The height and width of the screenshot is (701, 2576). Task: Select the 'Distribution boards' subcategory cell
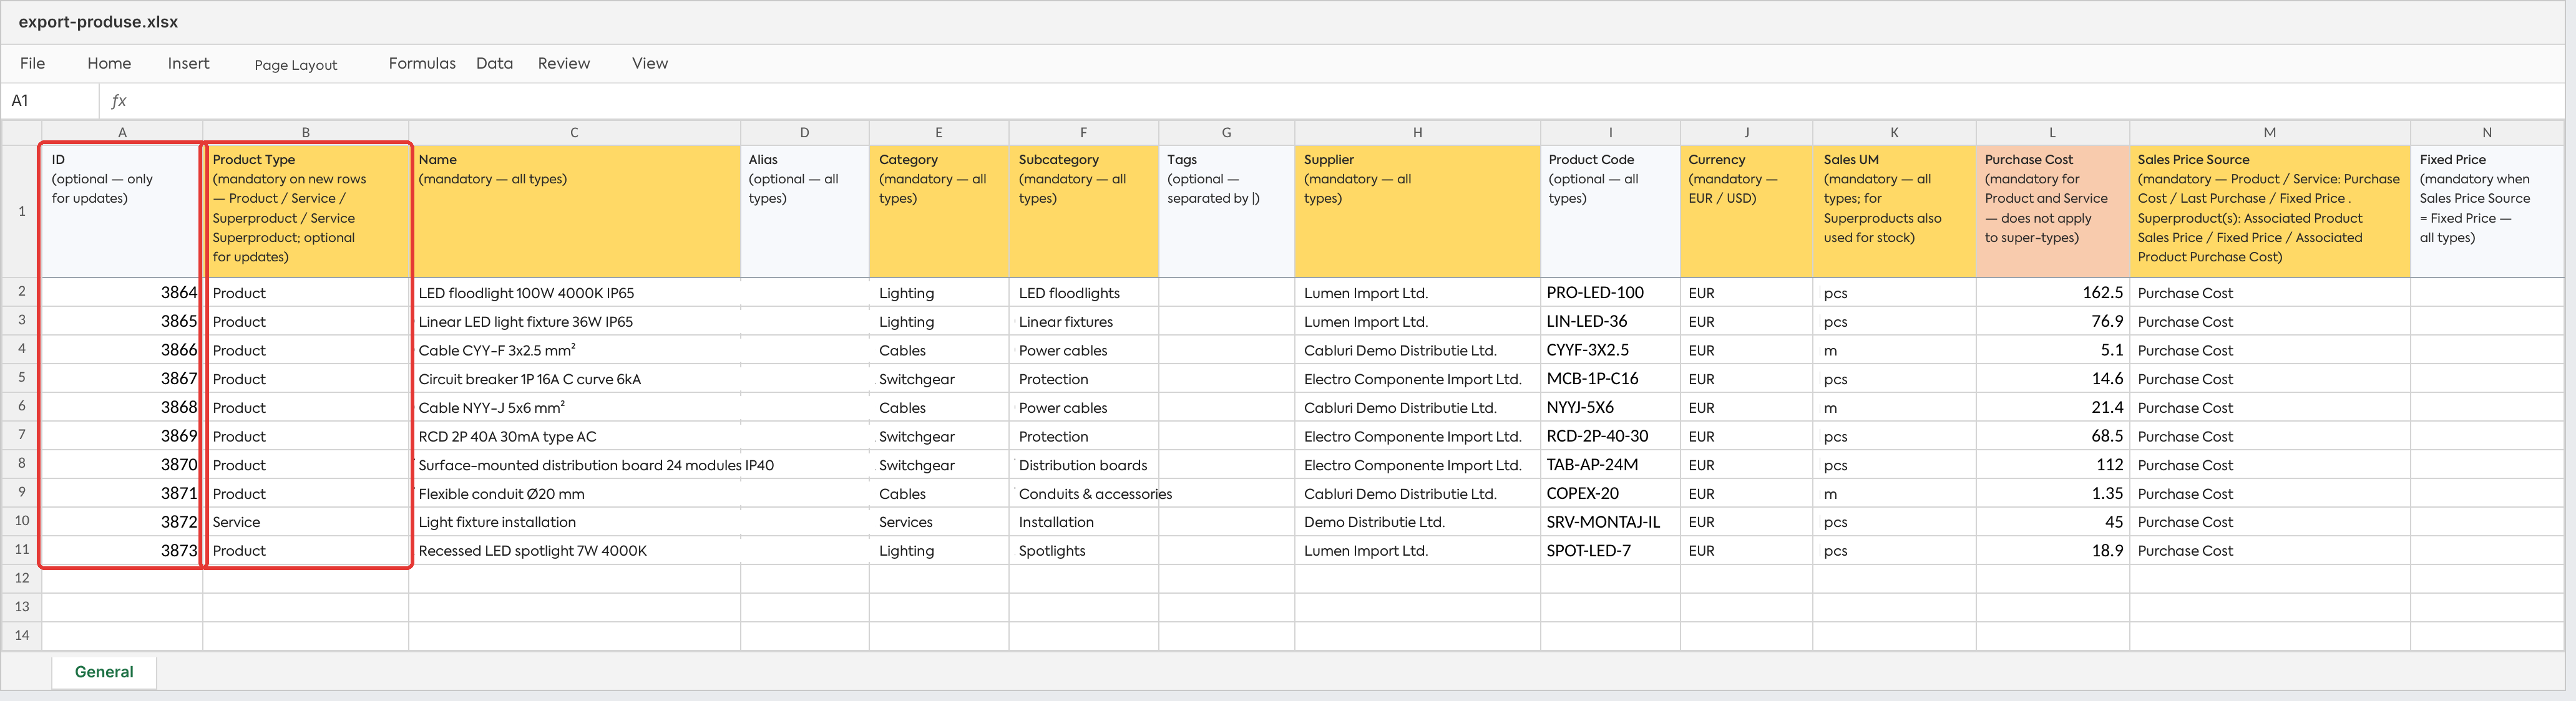coord(1083,464)
